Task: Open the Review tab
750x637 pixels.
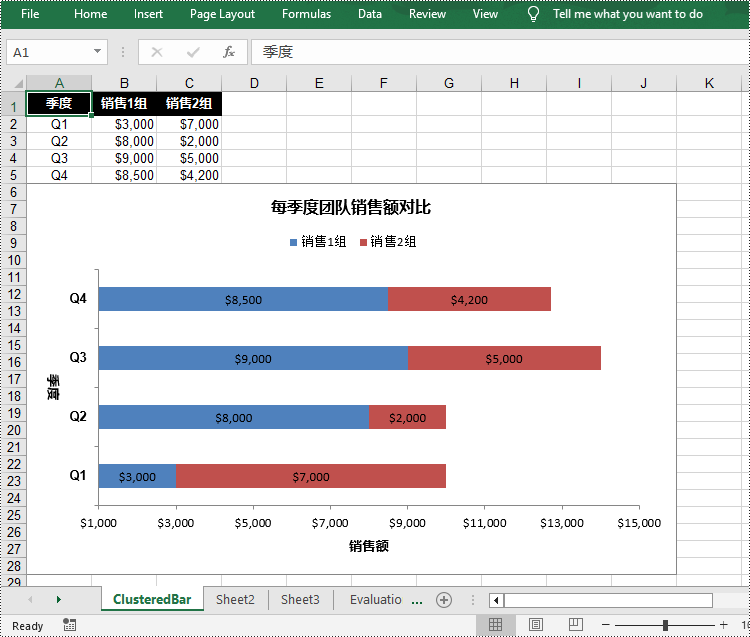Action: (427, 14)
